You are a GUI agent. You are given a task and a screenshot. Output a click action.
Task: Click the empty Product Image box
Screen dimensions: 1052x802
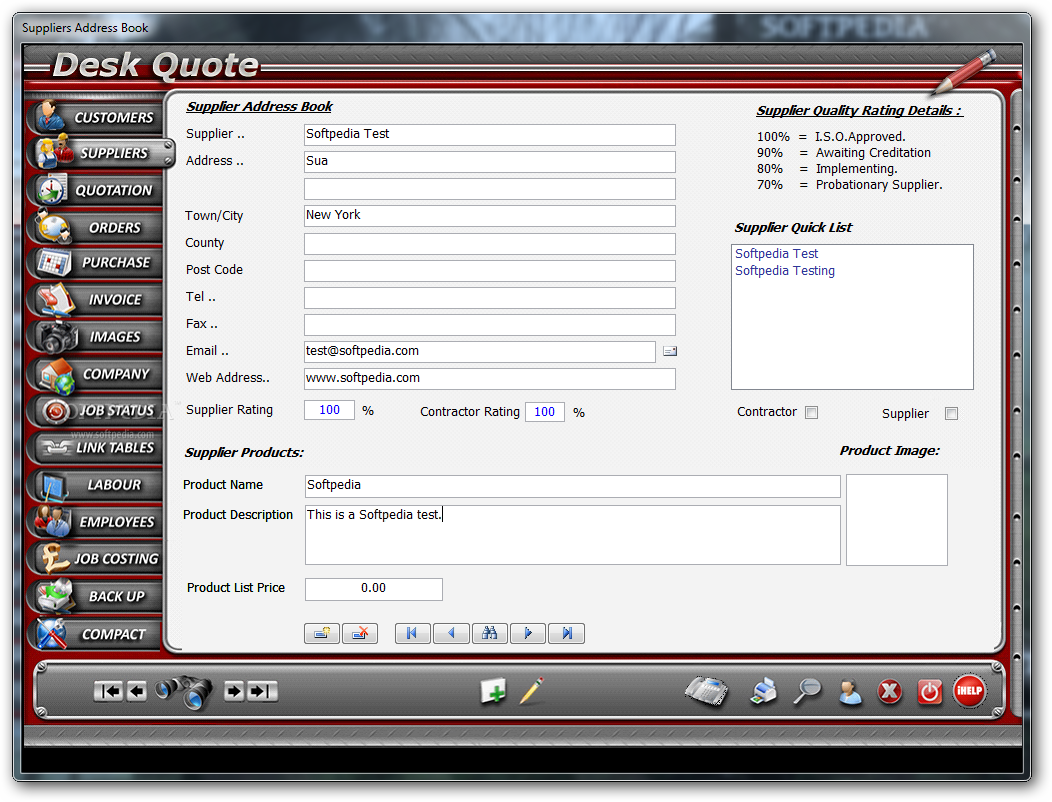896,520
